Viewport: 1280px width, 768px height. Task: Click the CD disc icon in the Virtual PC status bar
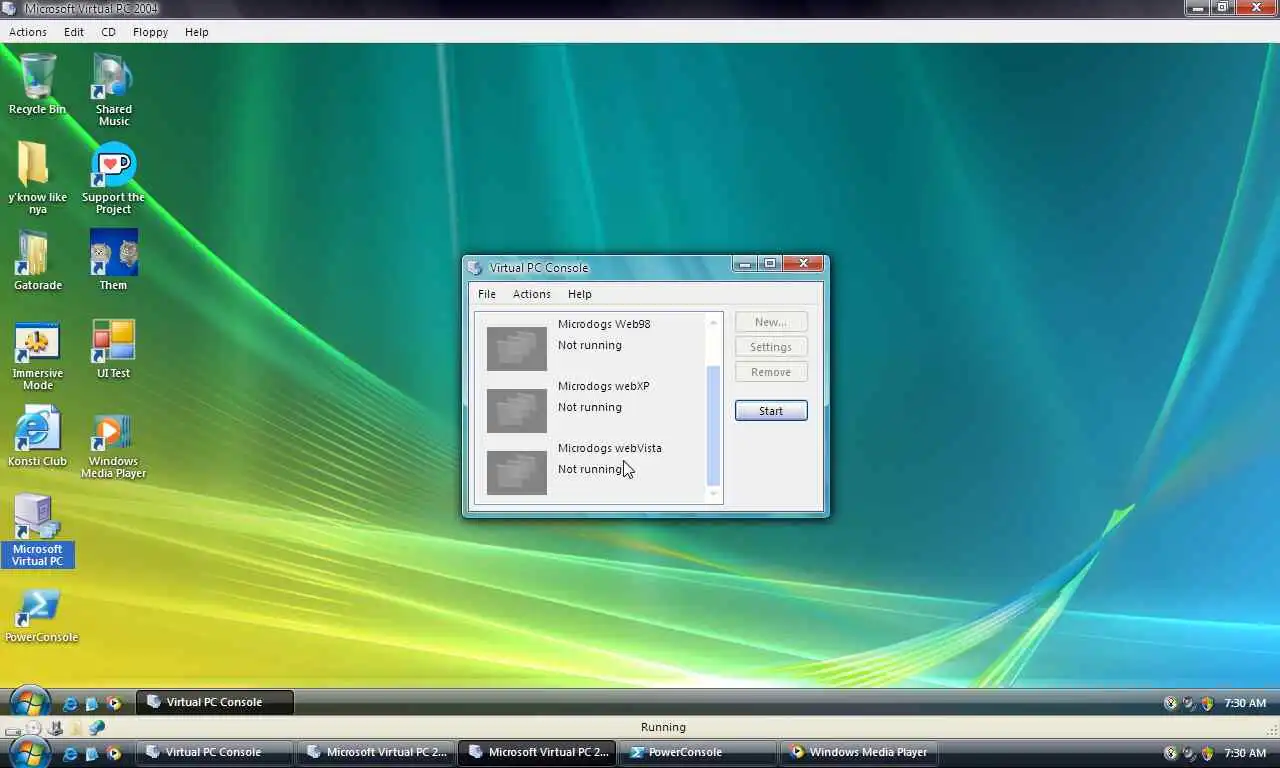coord(34,728)
